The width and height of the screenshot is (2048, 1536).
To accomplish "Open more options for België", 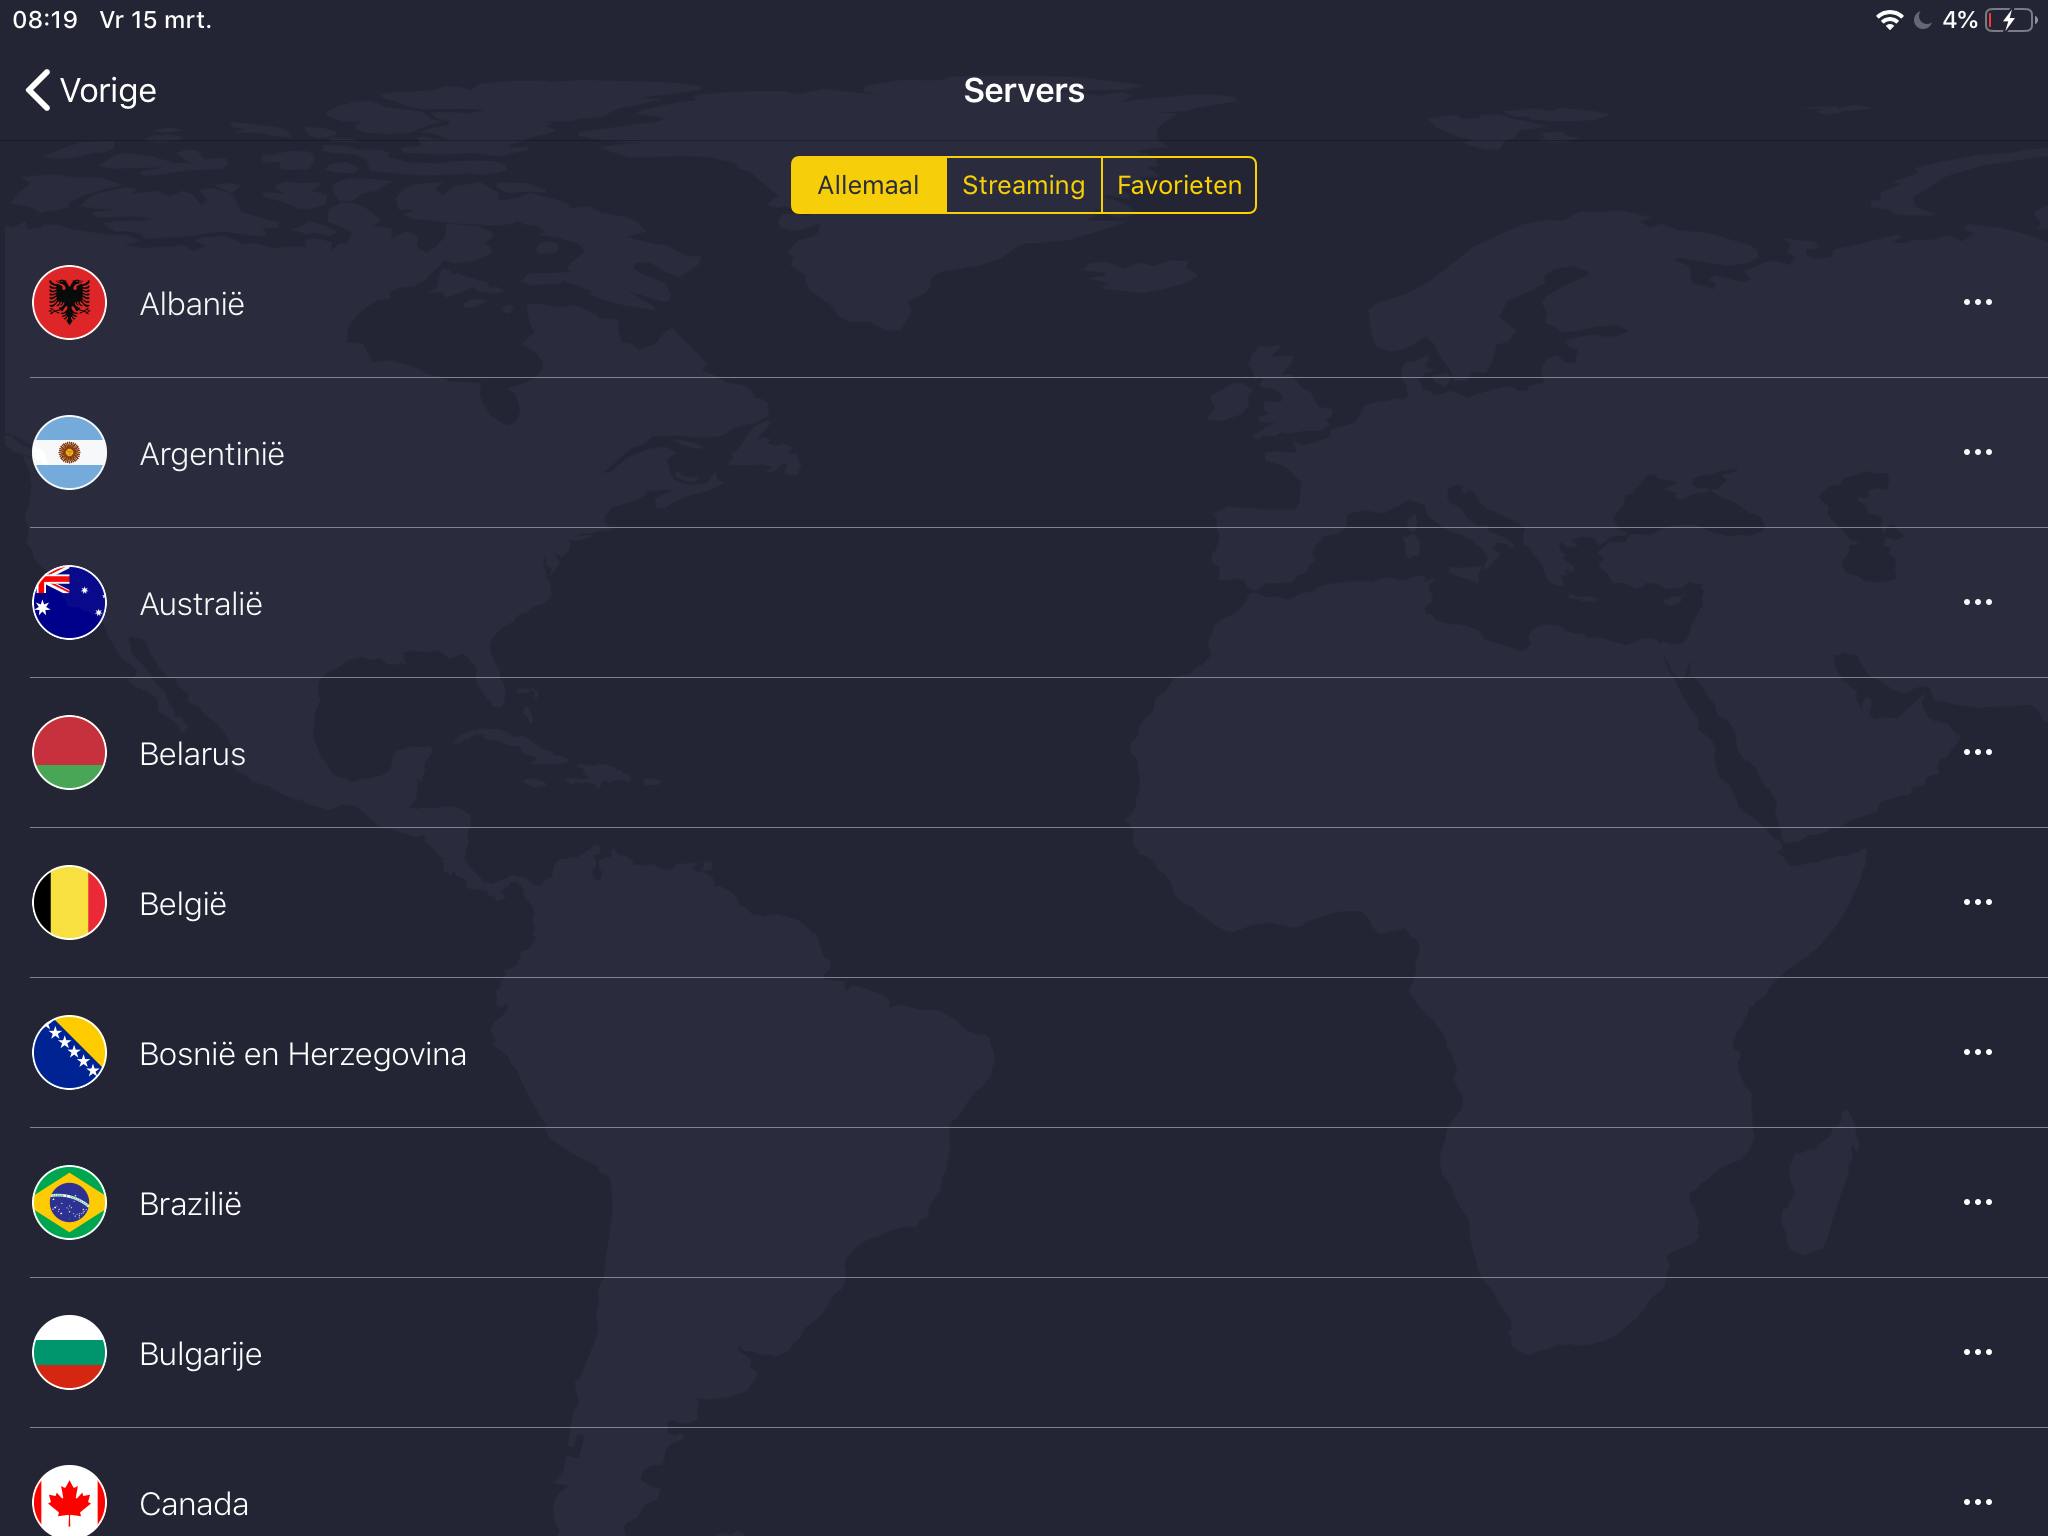I will pos(1977,902).
